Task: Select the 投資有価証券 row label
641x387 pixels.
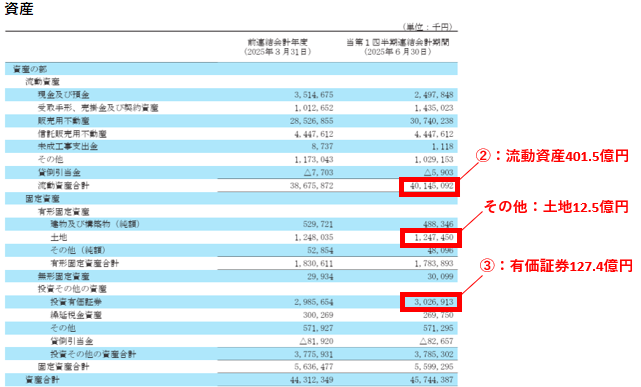Action: [76, 302]
